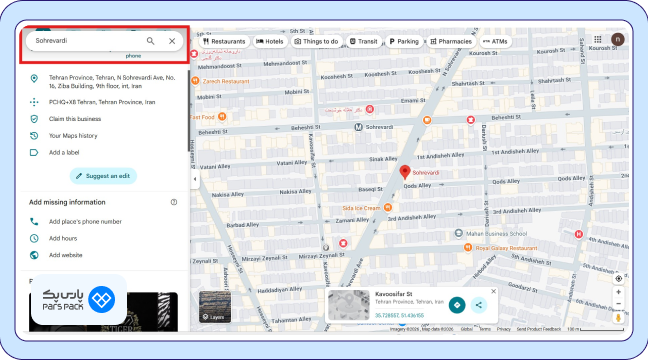Viewport: 648px width, 360px height.
Task: Click the search magnifier icon
Action: coord(150,41)
